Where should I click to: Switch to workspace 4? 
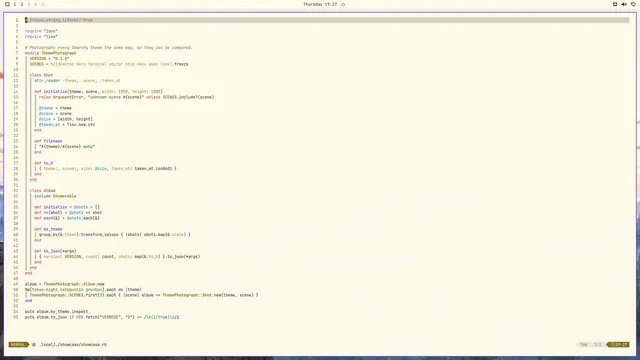pyautogui.click(x=36, y=4)
